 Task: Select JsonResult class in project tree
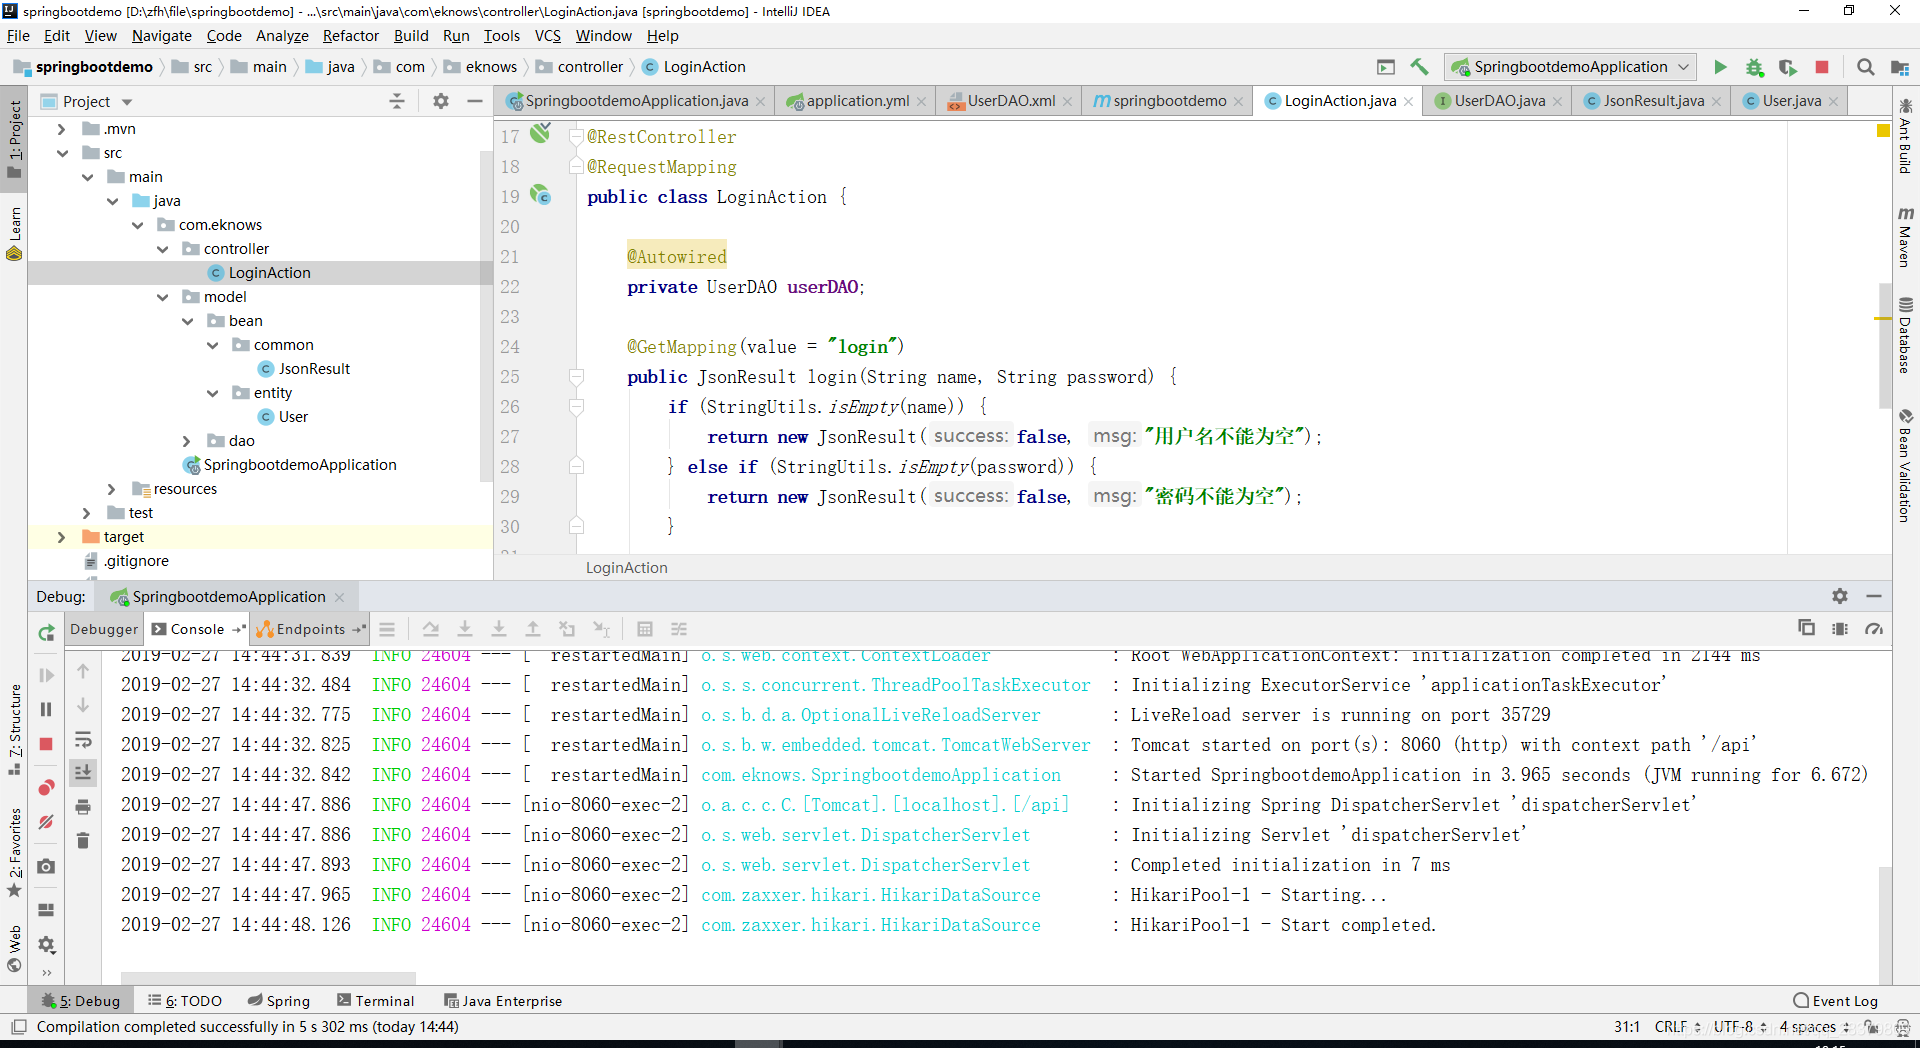(313, 369)
